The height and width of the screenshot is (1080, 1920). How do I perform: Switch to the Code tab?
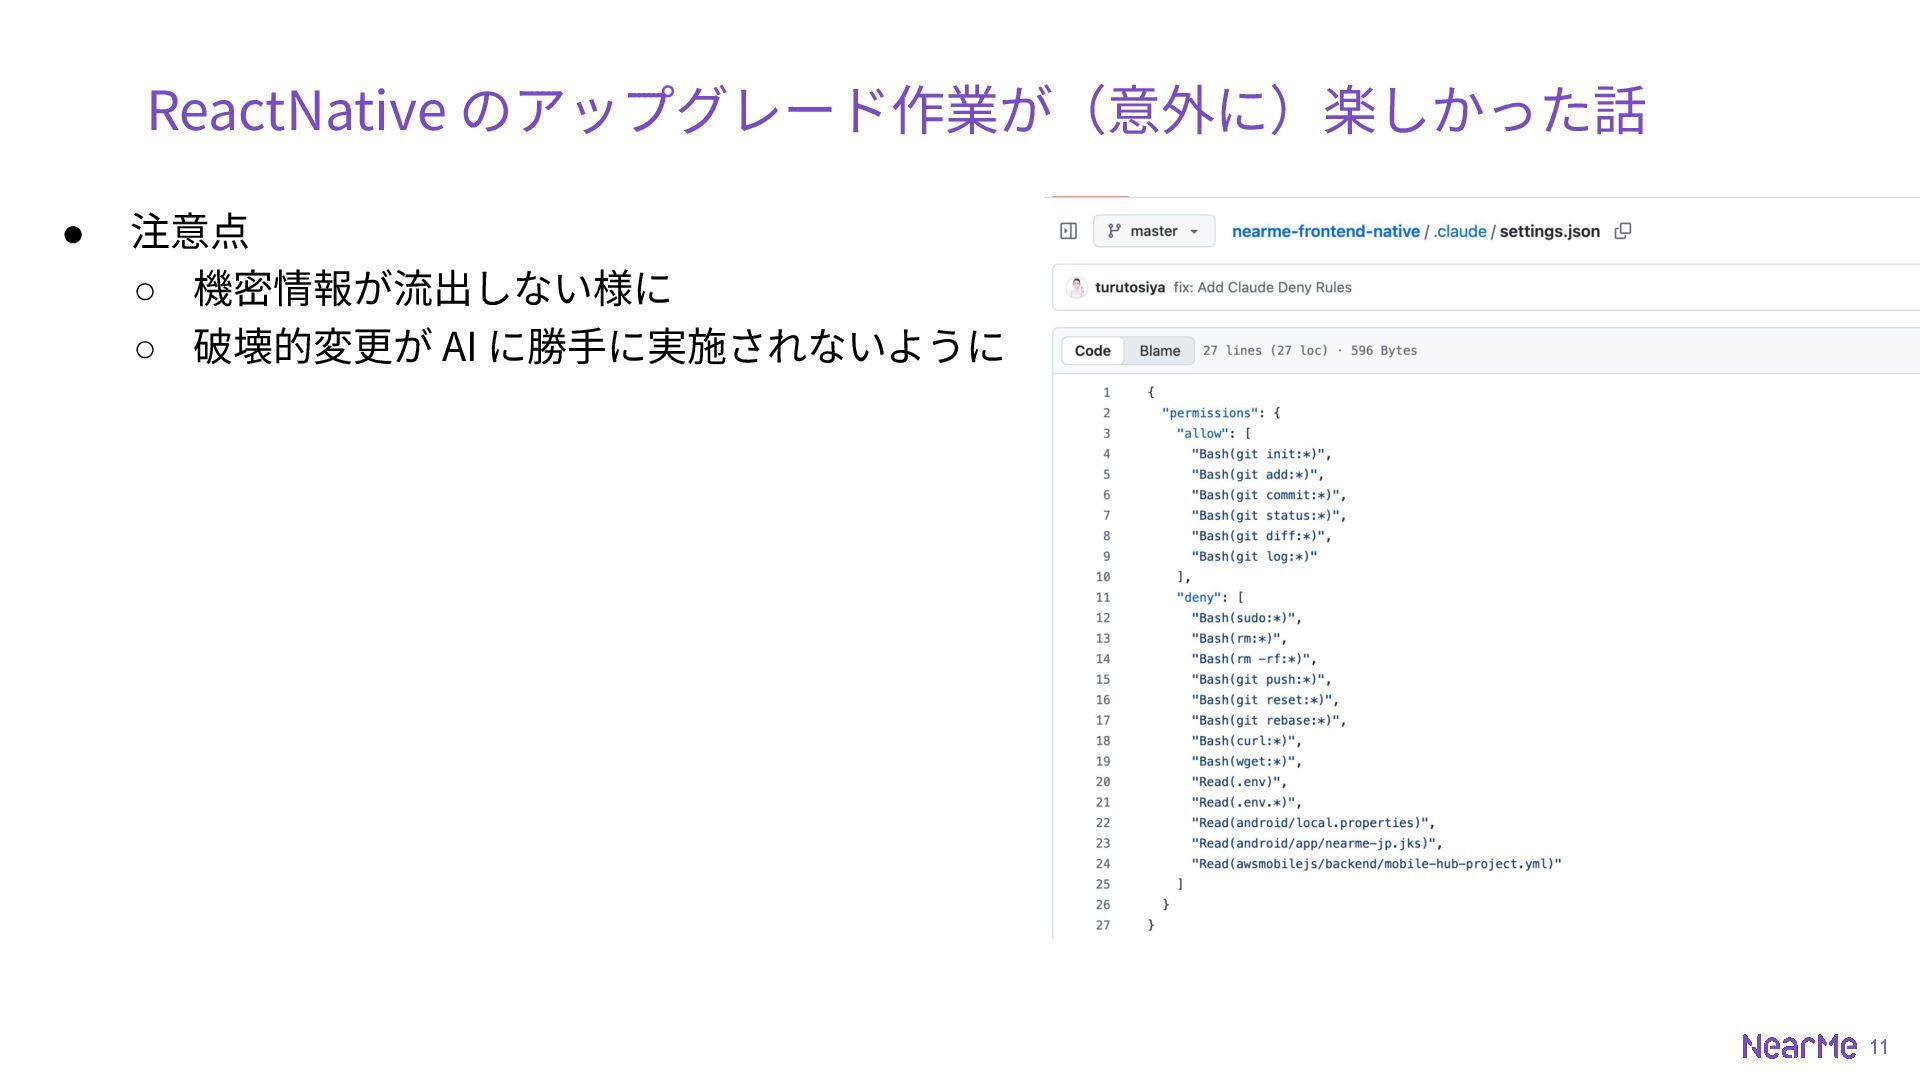point(1092,351)
